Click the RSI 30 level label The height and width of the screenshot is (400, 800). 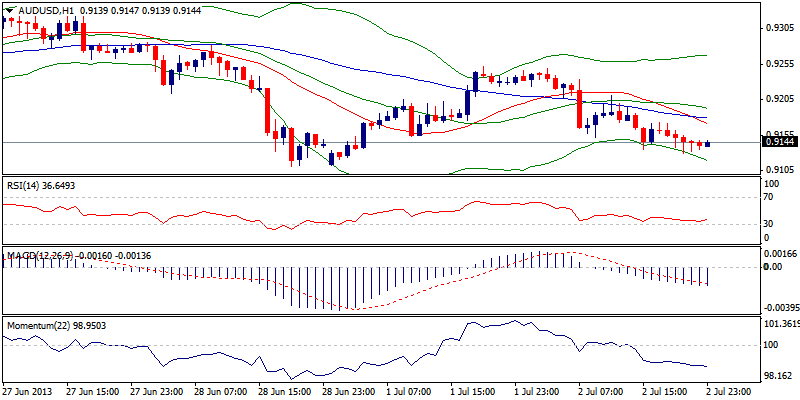click(x=768, y=223)
